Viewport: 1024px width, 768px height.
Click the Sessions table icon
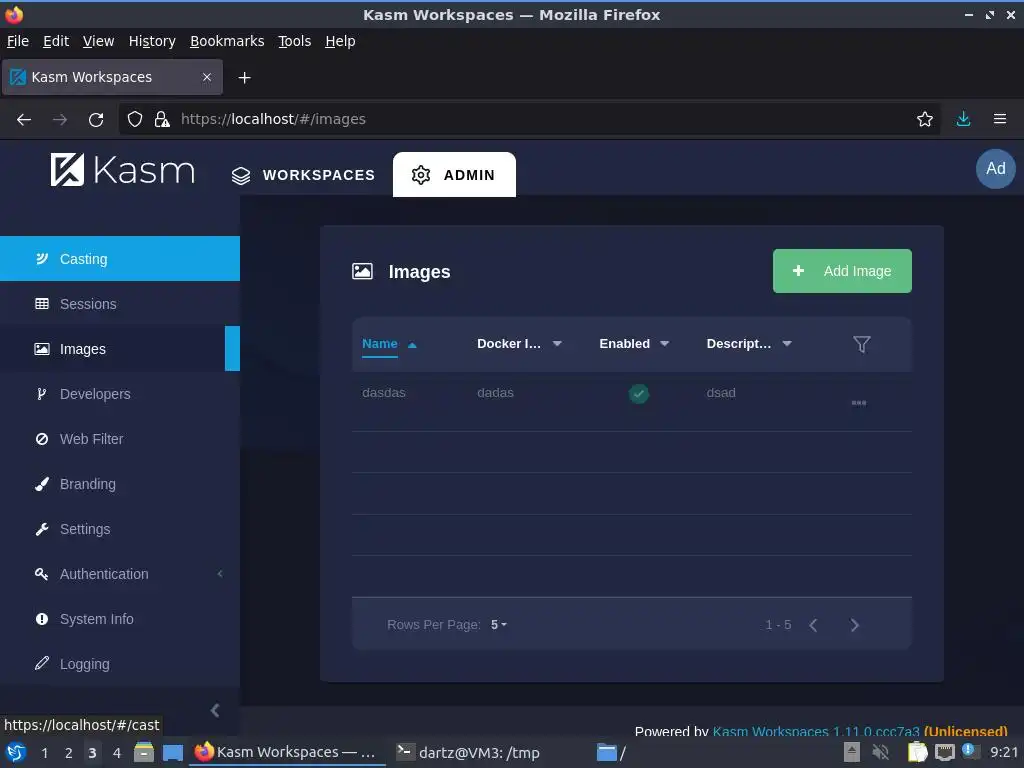[x=42, y=304]
